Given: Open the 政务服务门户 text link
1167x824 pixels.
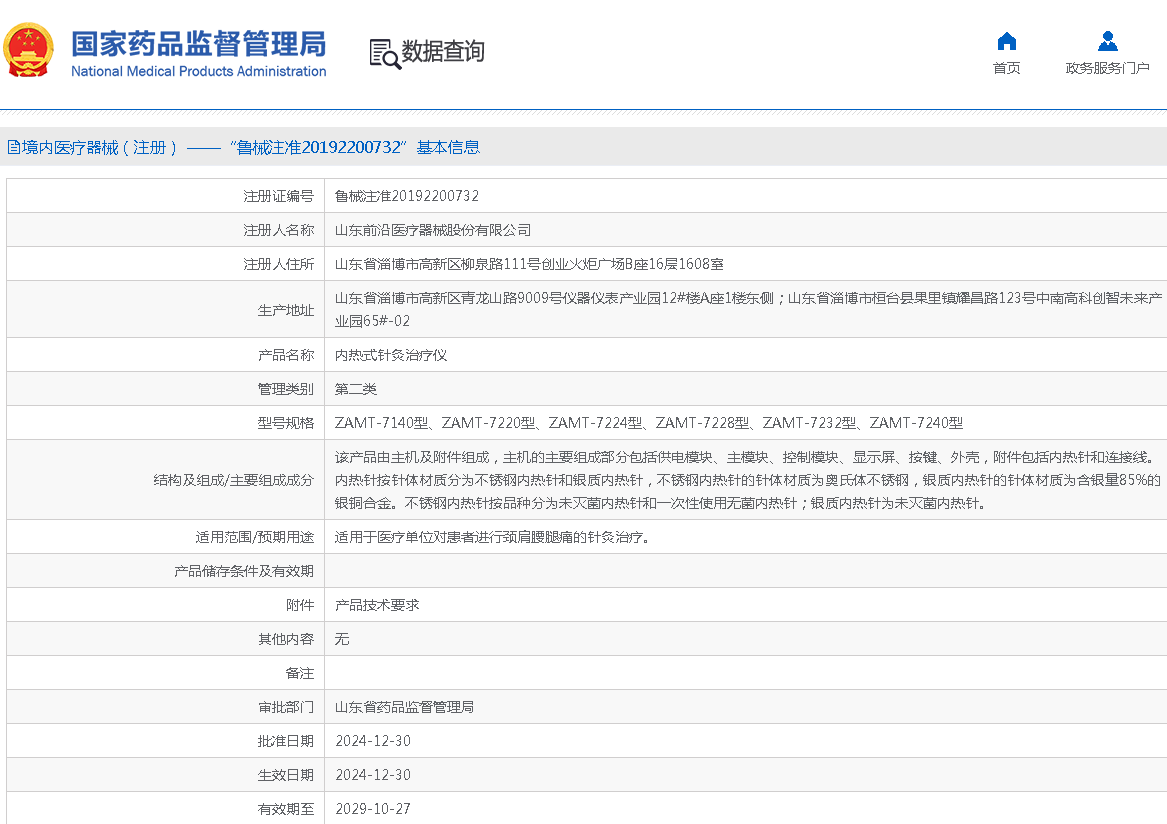Looking at the screenshot, I should pos(1107,68).
